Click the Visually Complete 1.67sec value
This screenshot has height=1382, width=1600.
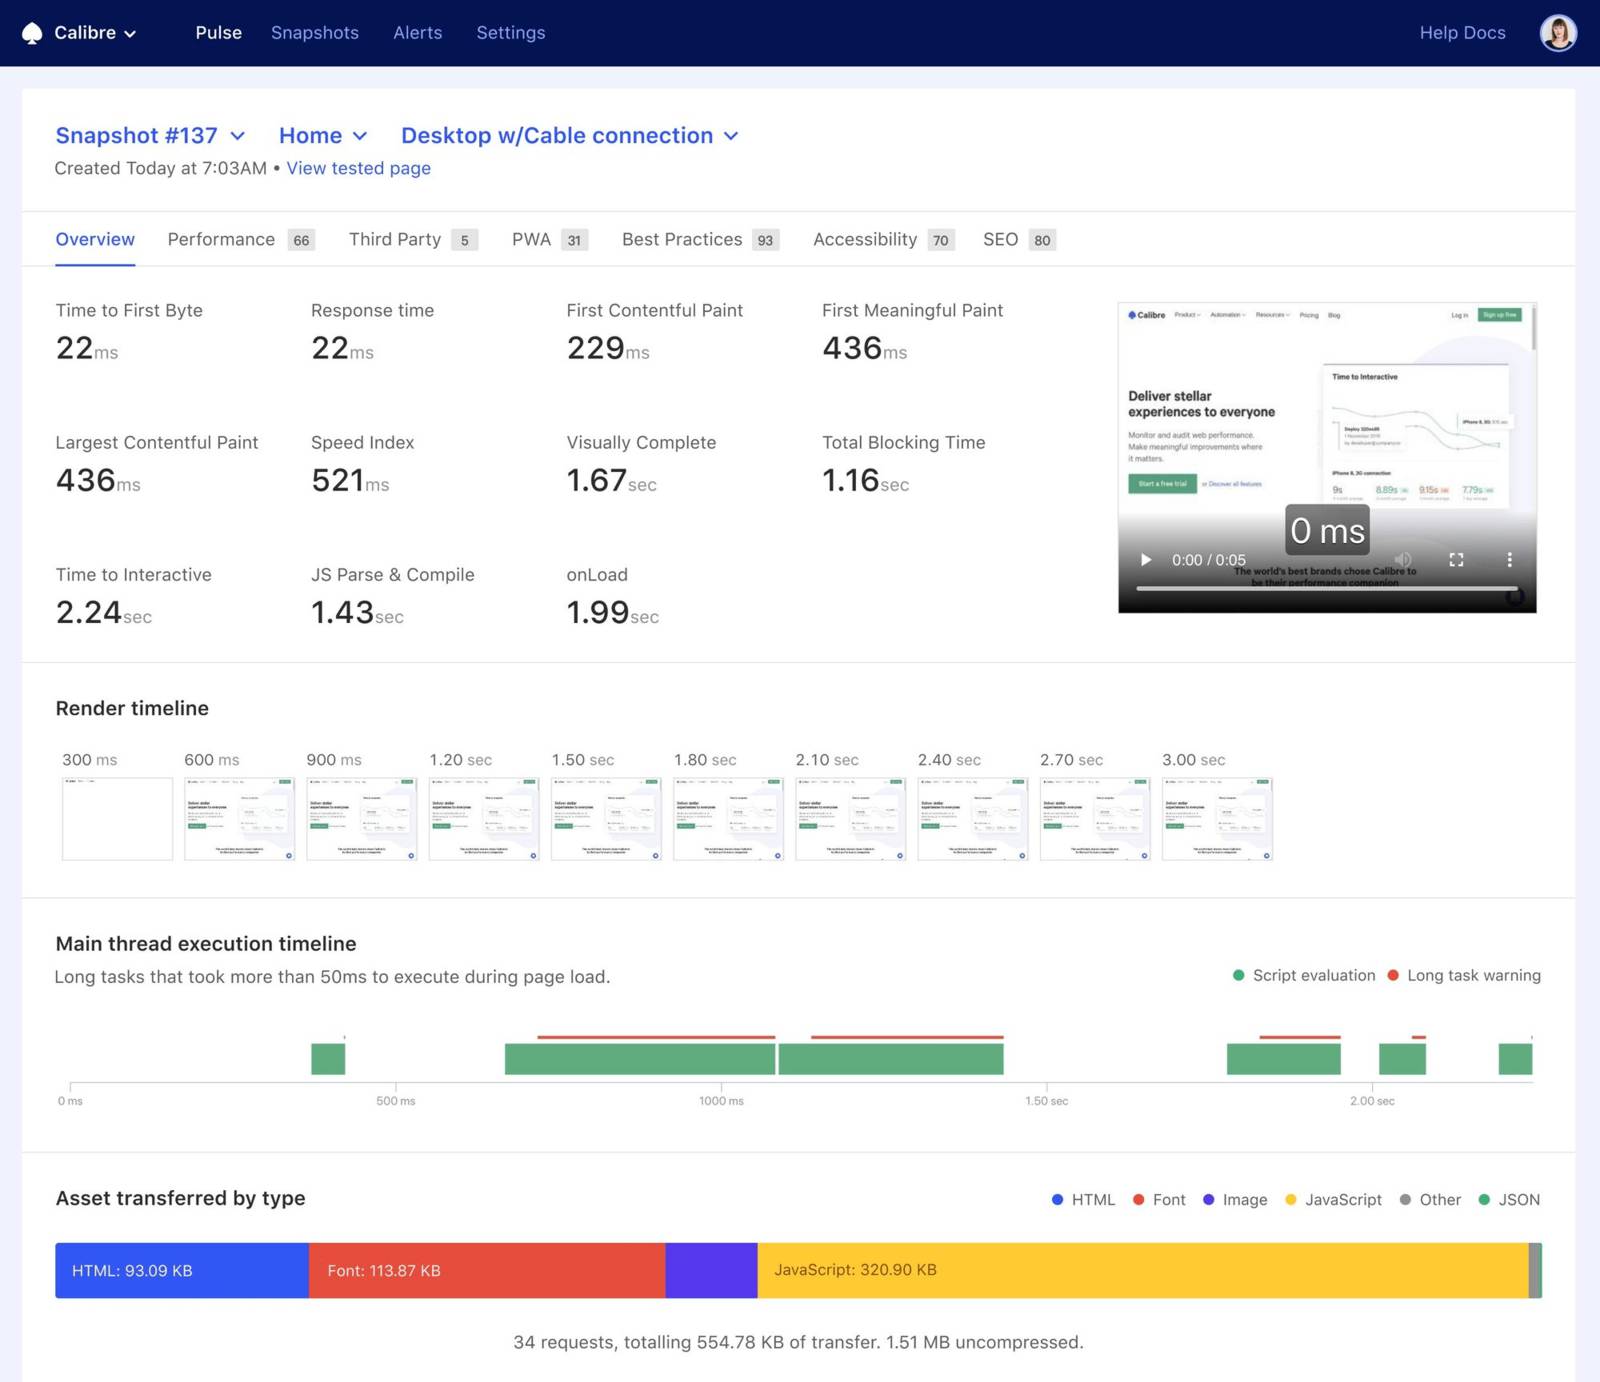point(611,480)
